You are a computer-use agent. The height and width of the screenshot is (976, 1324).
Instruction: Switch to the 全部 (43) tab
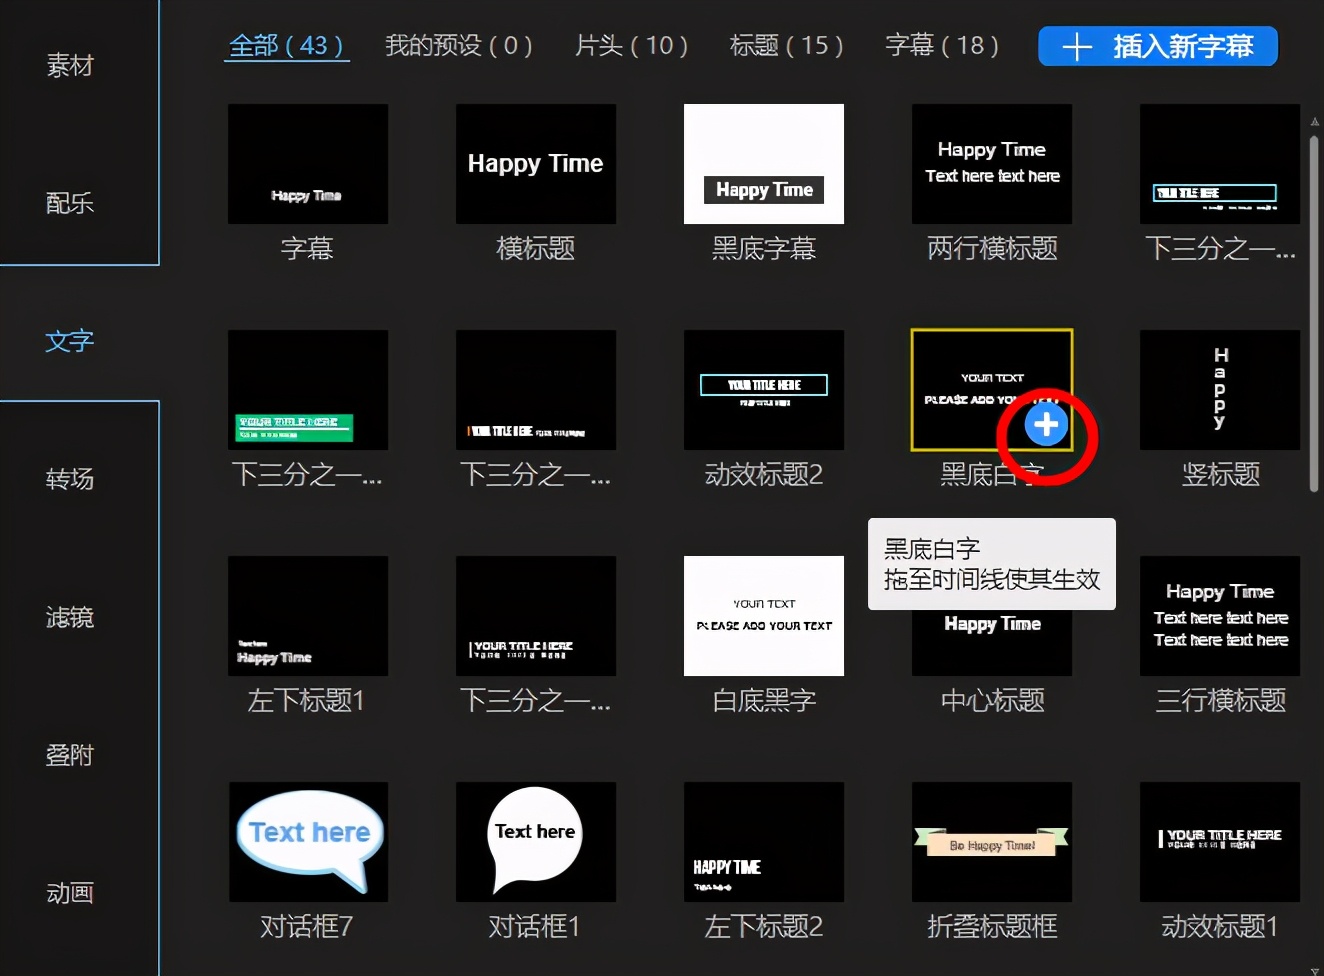286,45
